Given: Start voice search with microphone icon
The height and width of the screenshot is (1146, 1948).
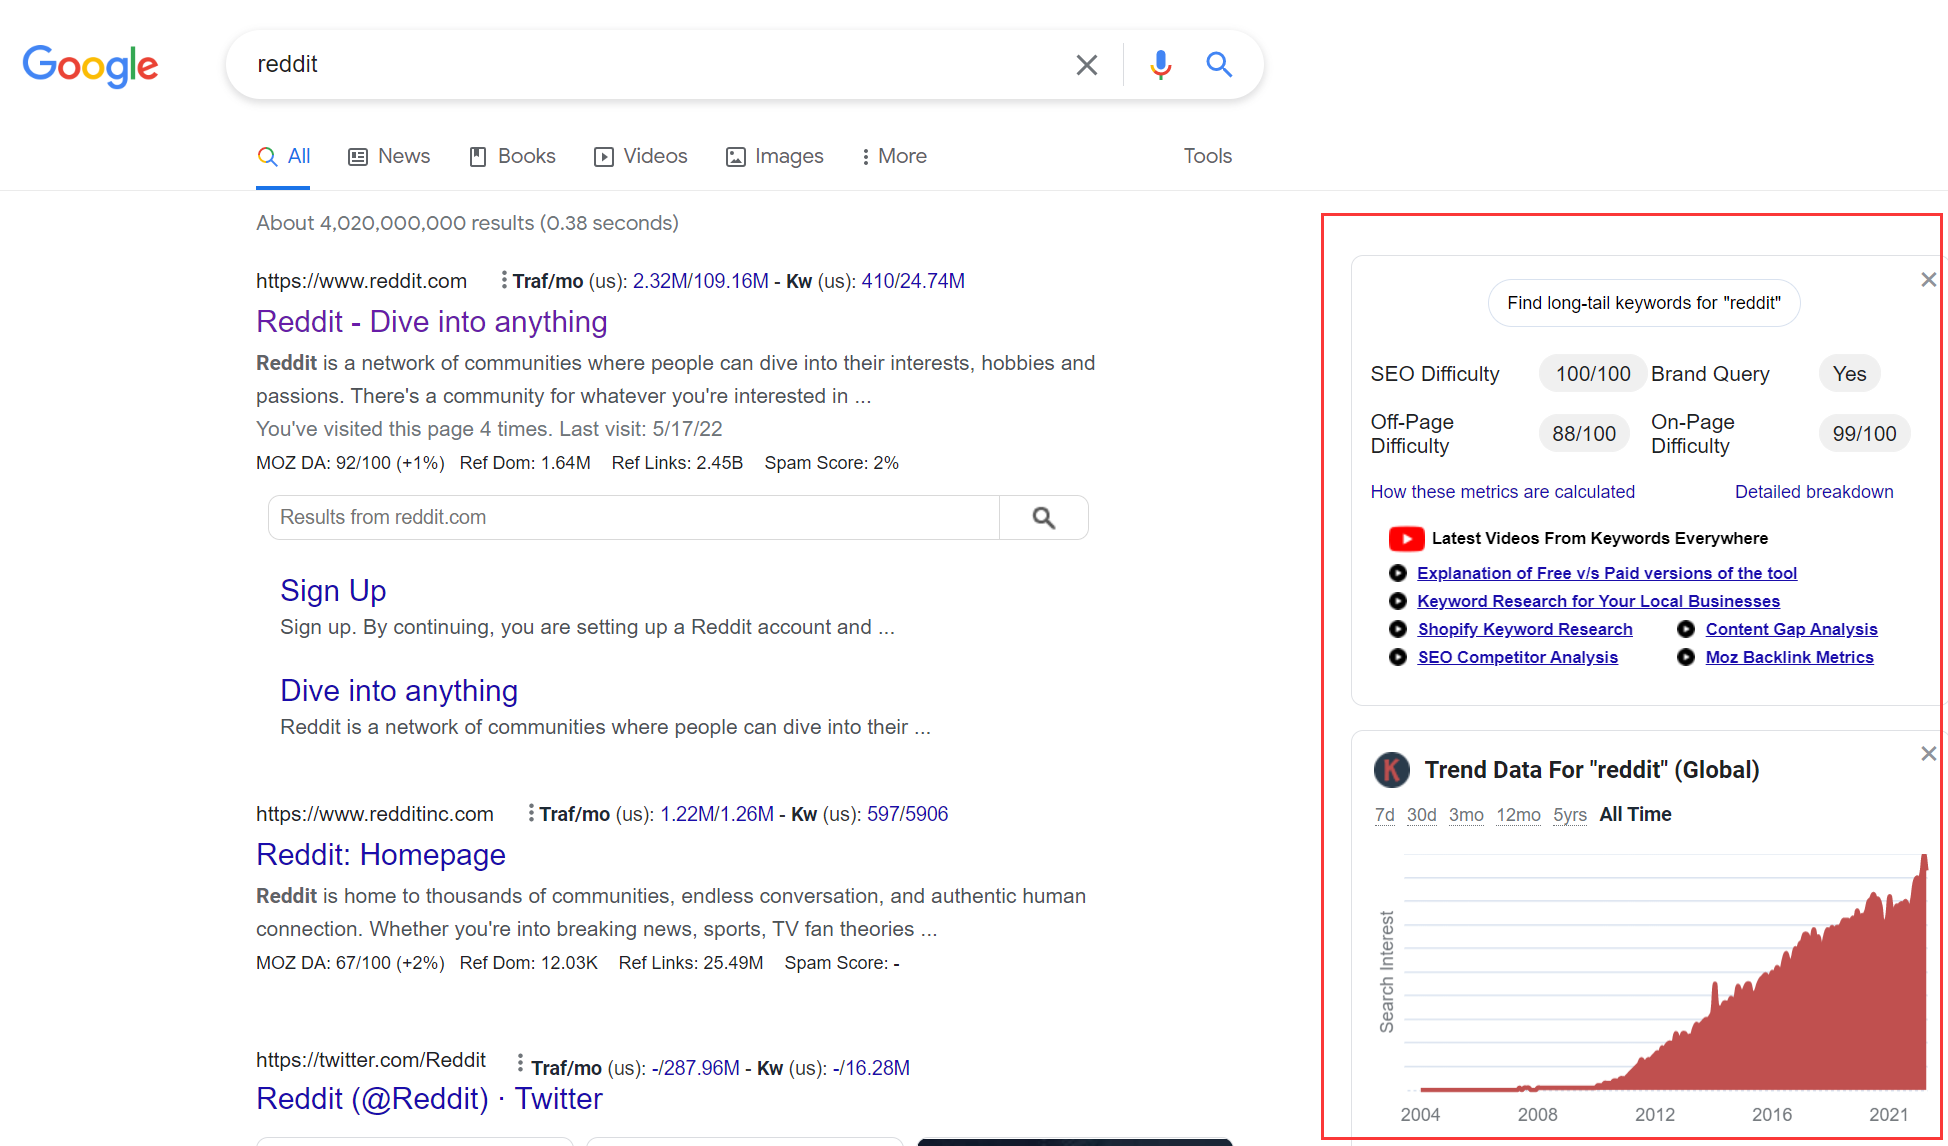Looking at the screenshot, I should point(1160,65).
